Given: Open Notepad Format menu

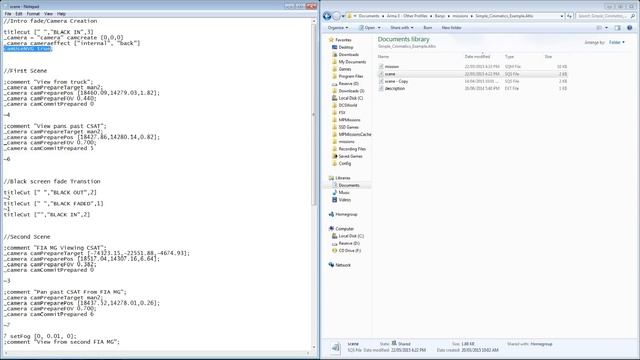Looking at the screenshot, I should (33, 14).
